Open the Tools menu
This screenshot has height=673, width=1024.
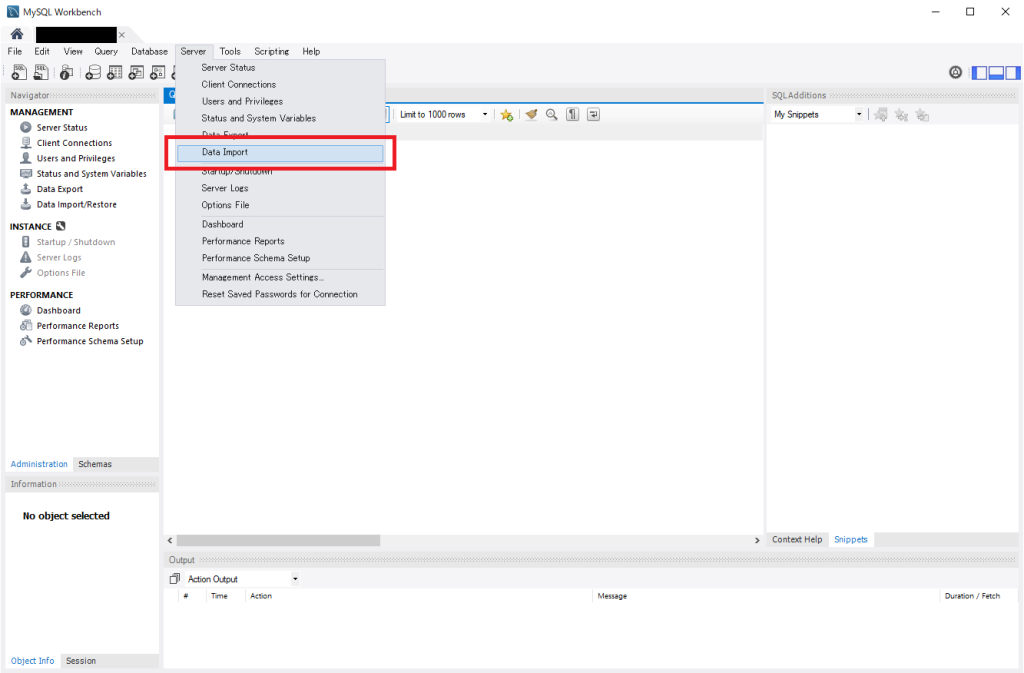point(230,51)
